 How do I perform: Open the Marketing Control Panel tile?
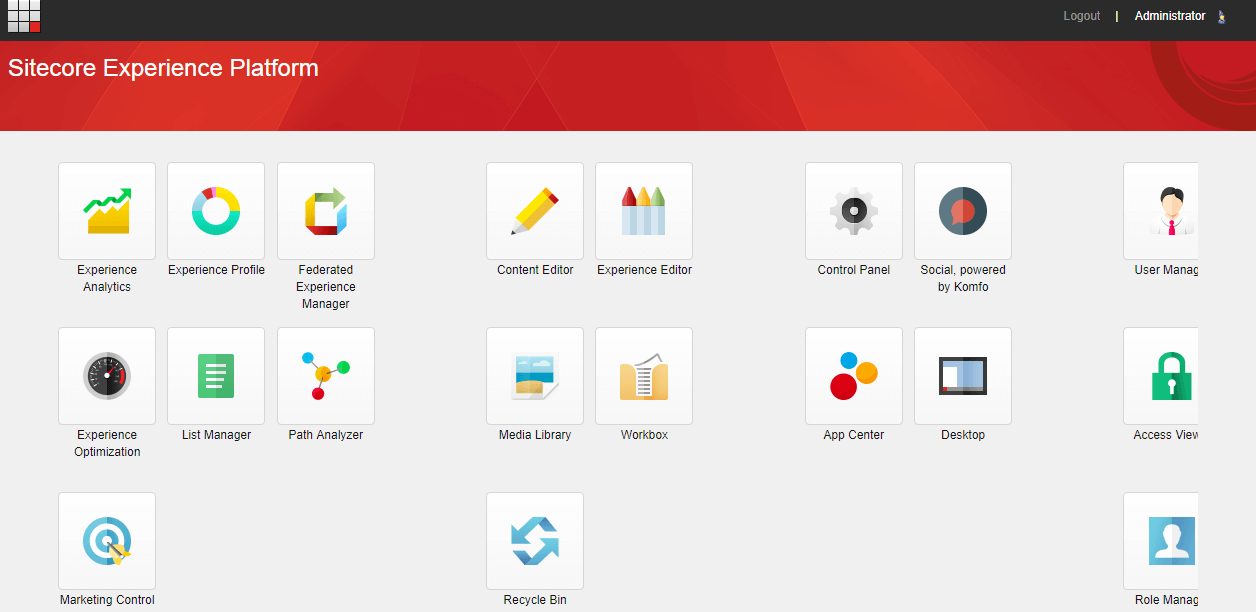point(107,541)
